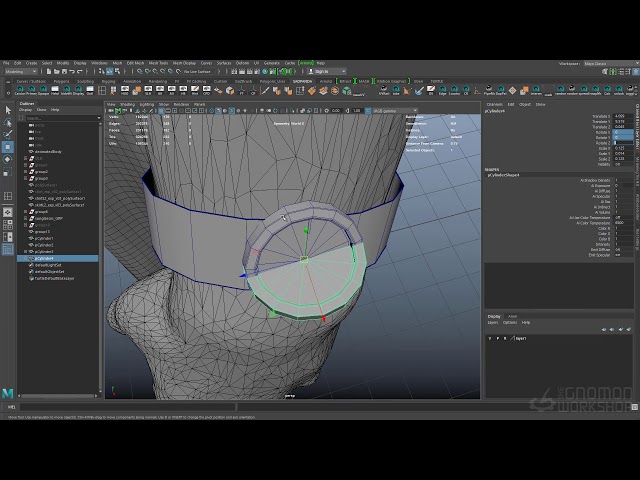640x480 pixels.
Task: Click the SLR camera shelf icon
Action: pos(148,90)
